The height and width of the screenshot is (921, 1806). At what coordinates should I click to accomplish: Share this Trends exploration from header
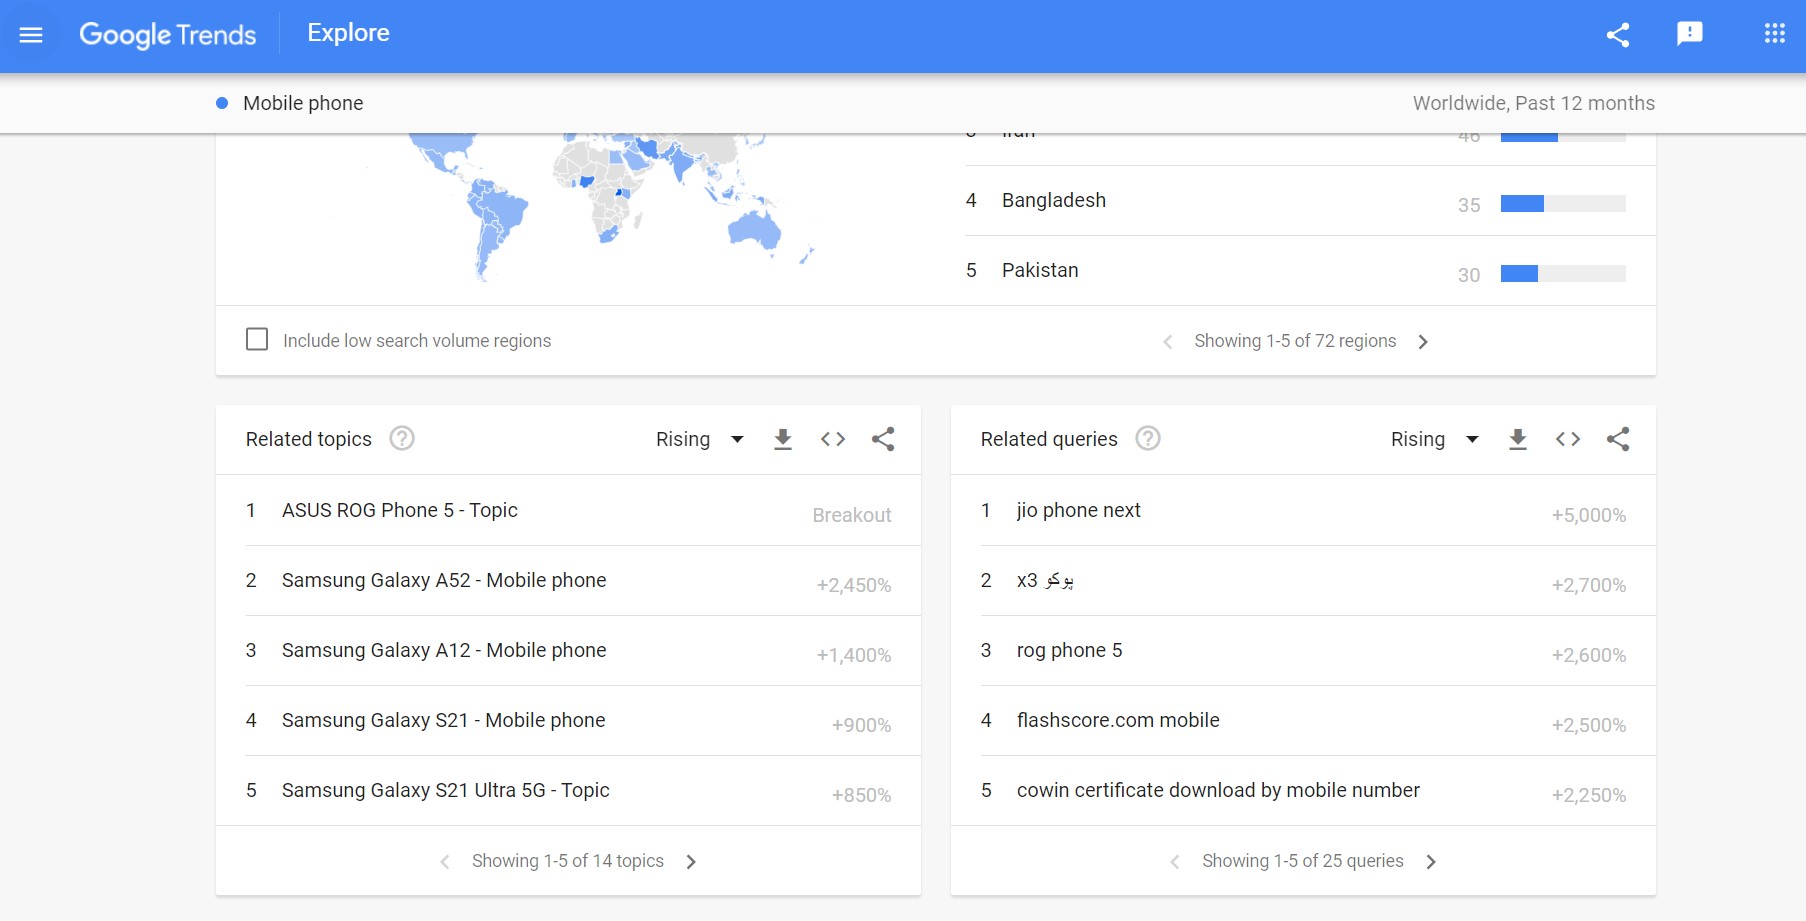[x=1618, y=35]
